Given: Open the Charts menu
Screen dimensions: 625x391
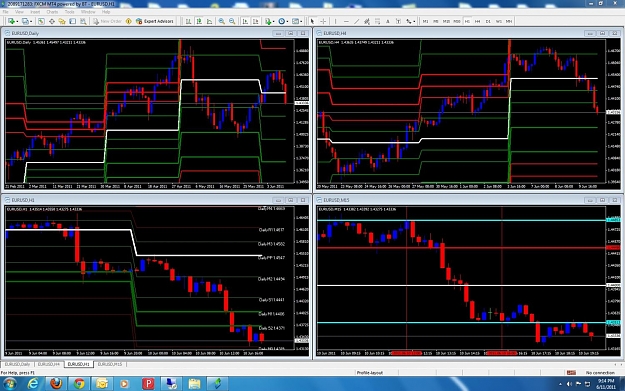Looking at the screenshot, I should click(52, 12).
